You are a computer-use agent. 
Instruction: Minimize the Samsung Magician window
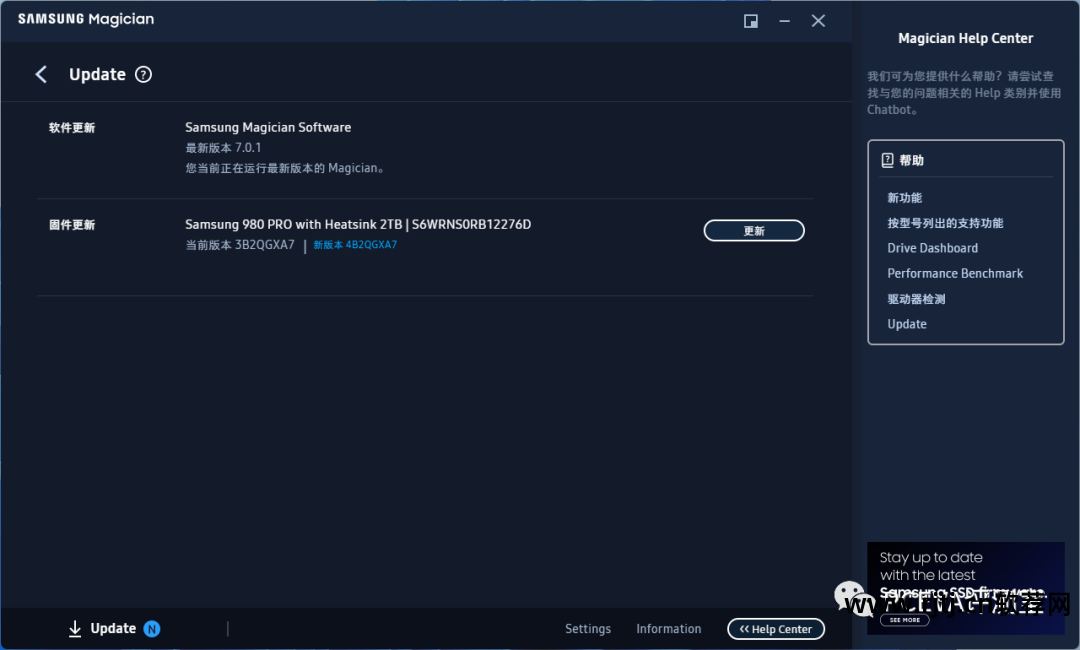[x=785, y=21]
